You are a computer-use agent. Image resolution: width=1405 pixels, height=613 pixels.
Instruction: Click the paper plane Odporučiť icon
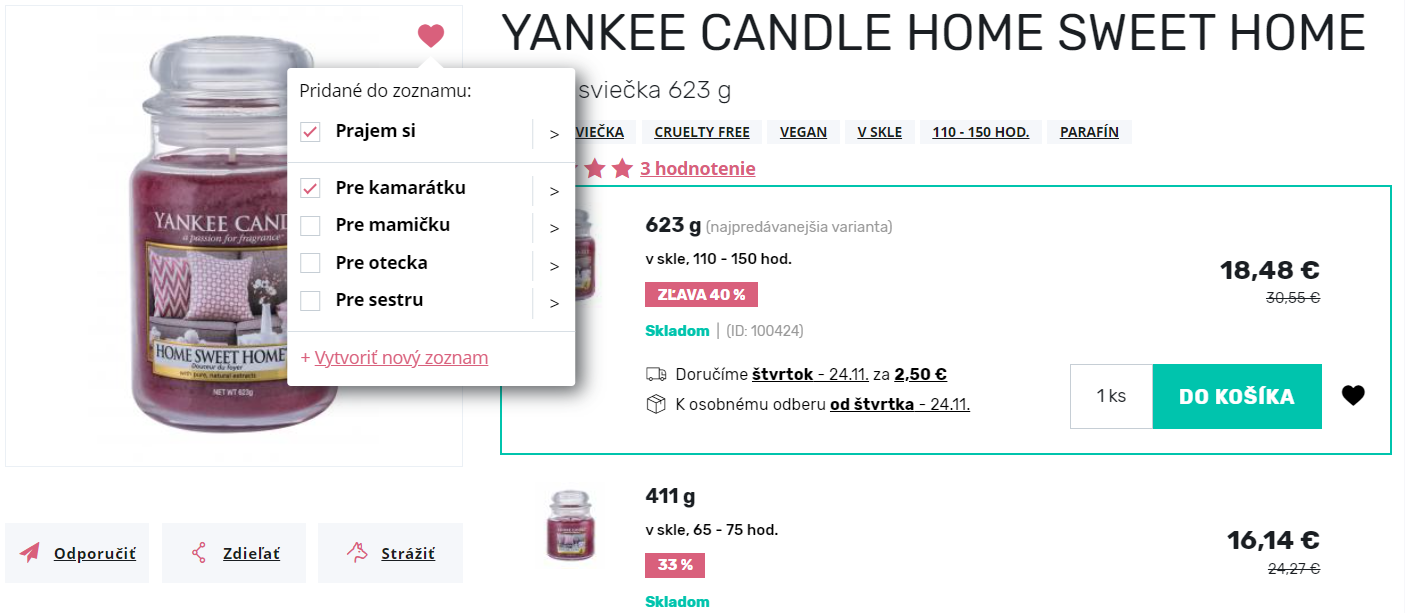tap(30, 553)
